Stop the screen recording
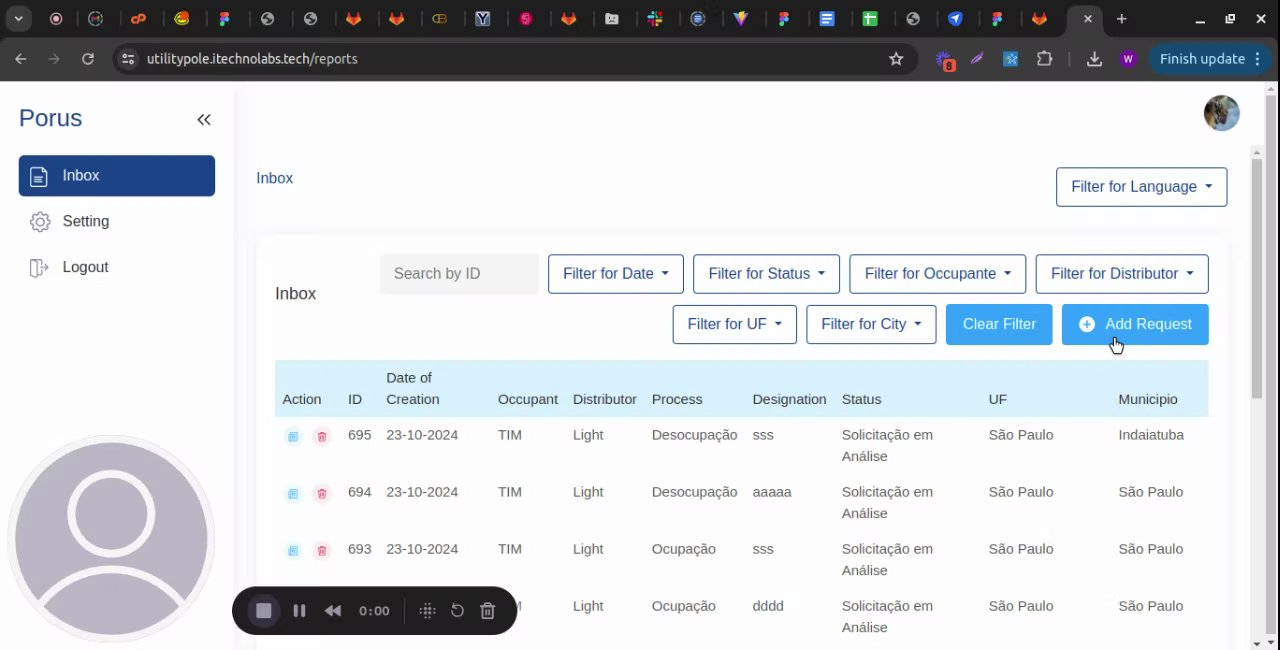 [264, 611]
